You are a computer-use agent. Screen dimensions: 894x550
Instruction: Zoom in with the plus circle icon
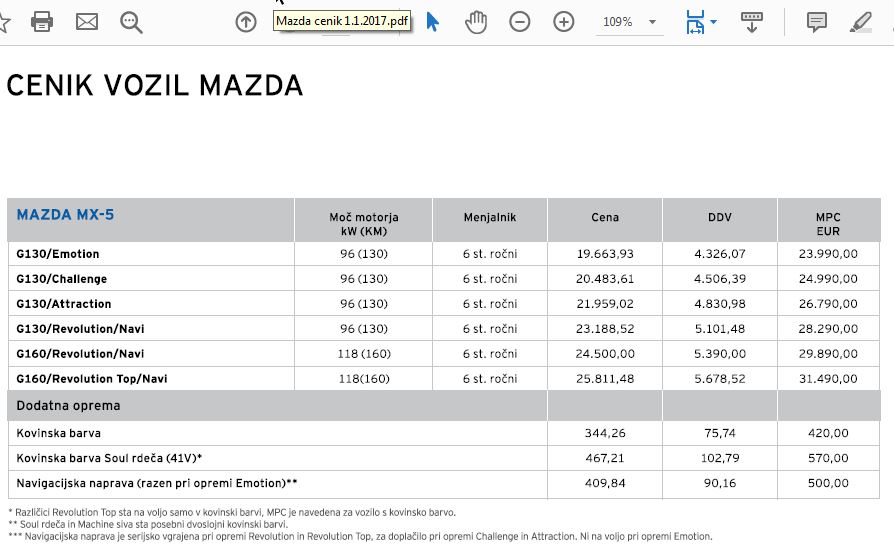(563, 22)
